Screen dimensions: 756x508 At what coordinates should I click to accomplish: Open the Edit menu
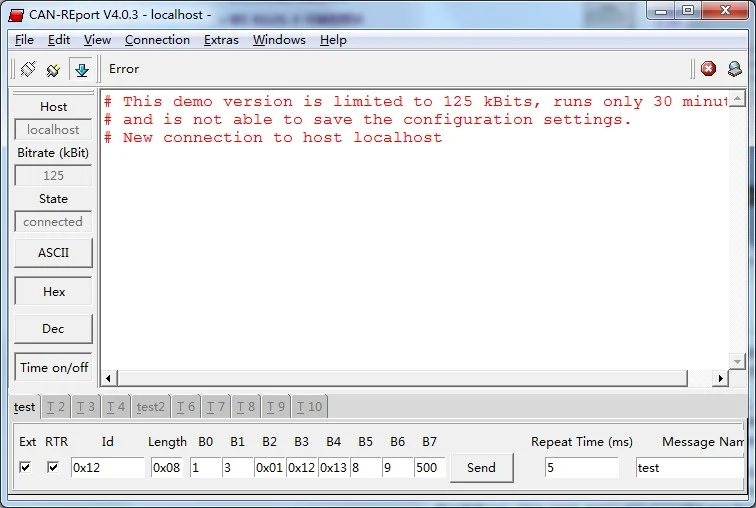[59, 40]
